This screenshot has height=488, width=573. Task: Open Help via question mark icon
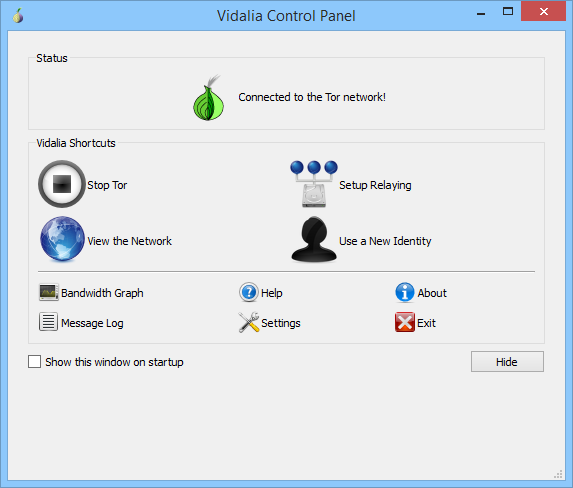coord(249,292)
